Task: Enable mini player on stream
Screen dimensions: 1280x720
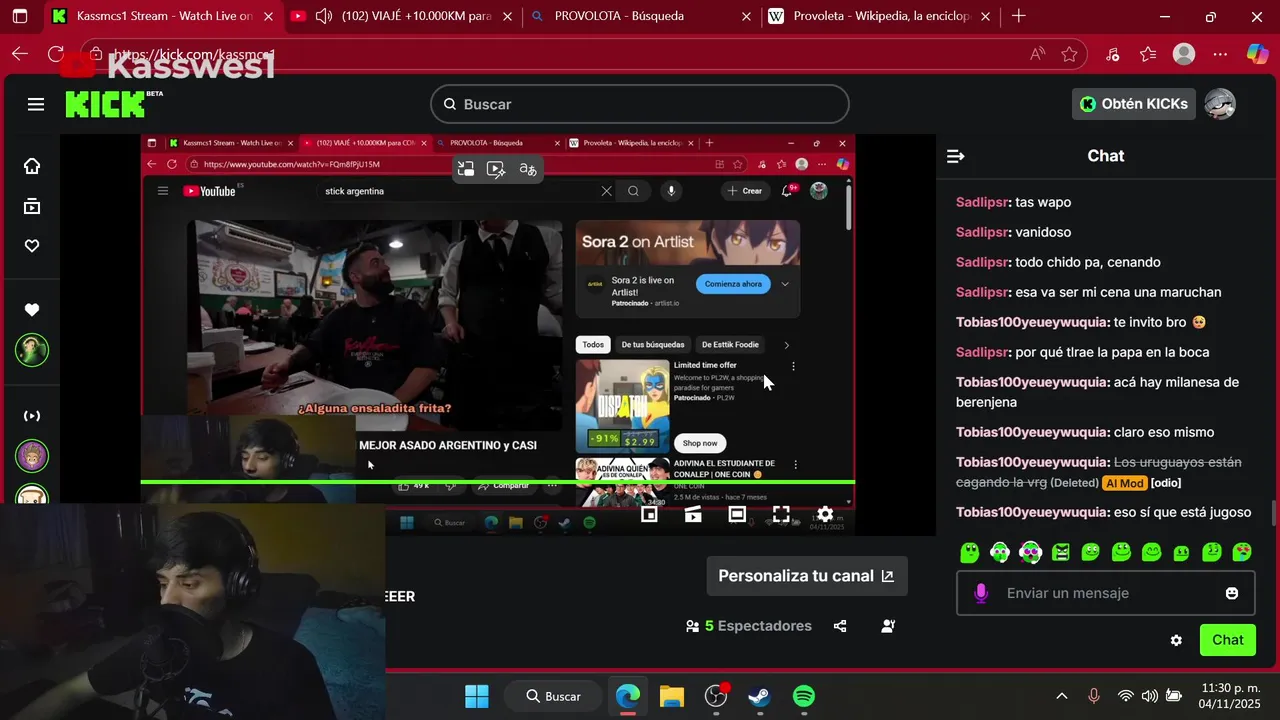Action: pyautogui.click(x=649, y=514)
